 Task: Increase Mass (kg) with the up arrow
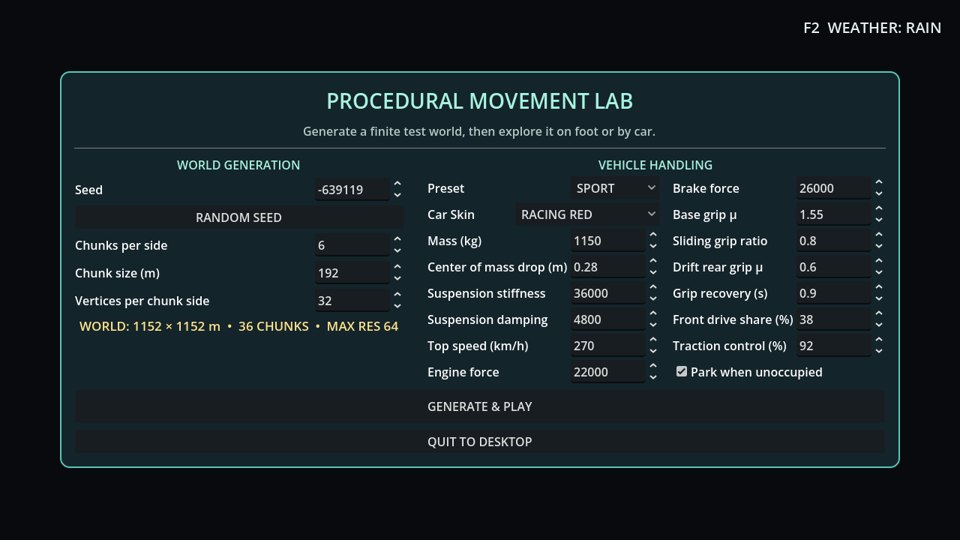pos(653,235)
